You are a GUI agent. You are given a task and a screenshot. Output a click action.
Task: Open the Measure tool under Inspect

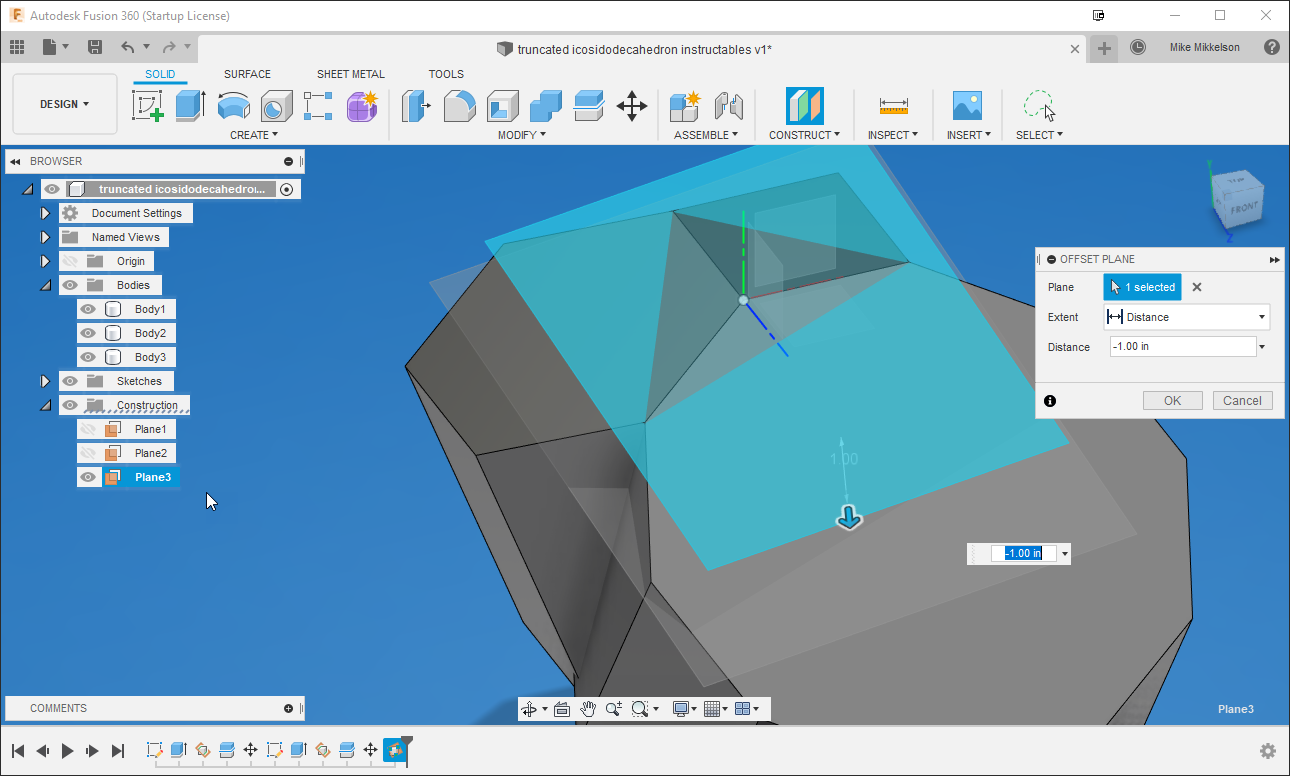(893, 105)
